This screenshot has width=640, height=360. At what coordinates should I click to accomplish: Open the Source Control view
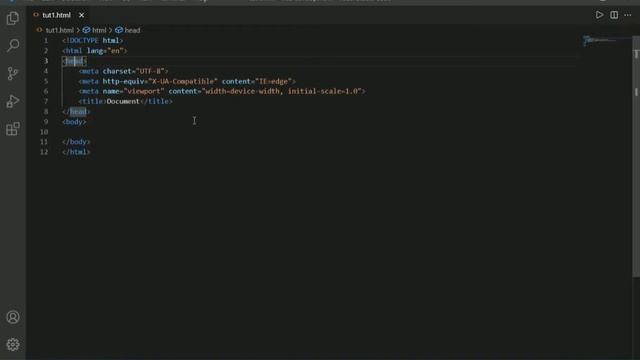(13, 73)
